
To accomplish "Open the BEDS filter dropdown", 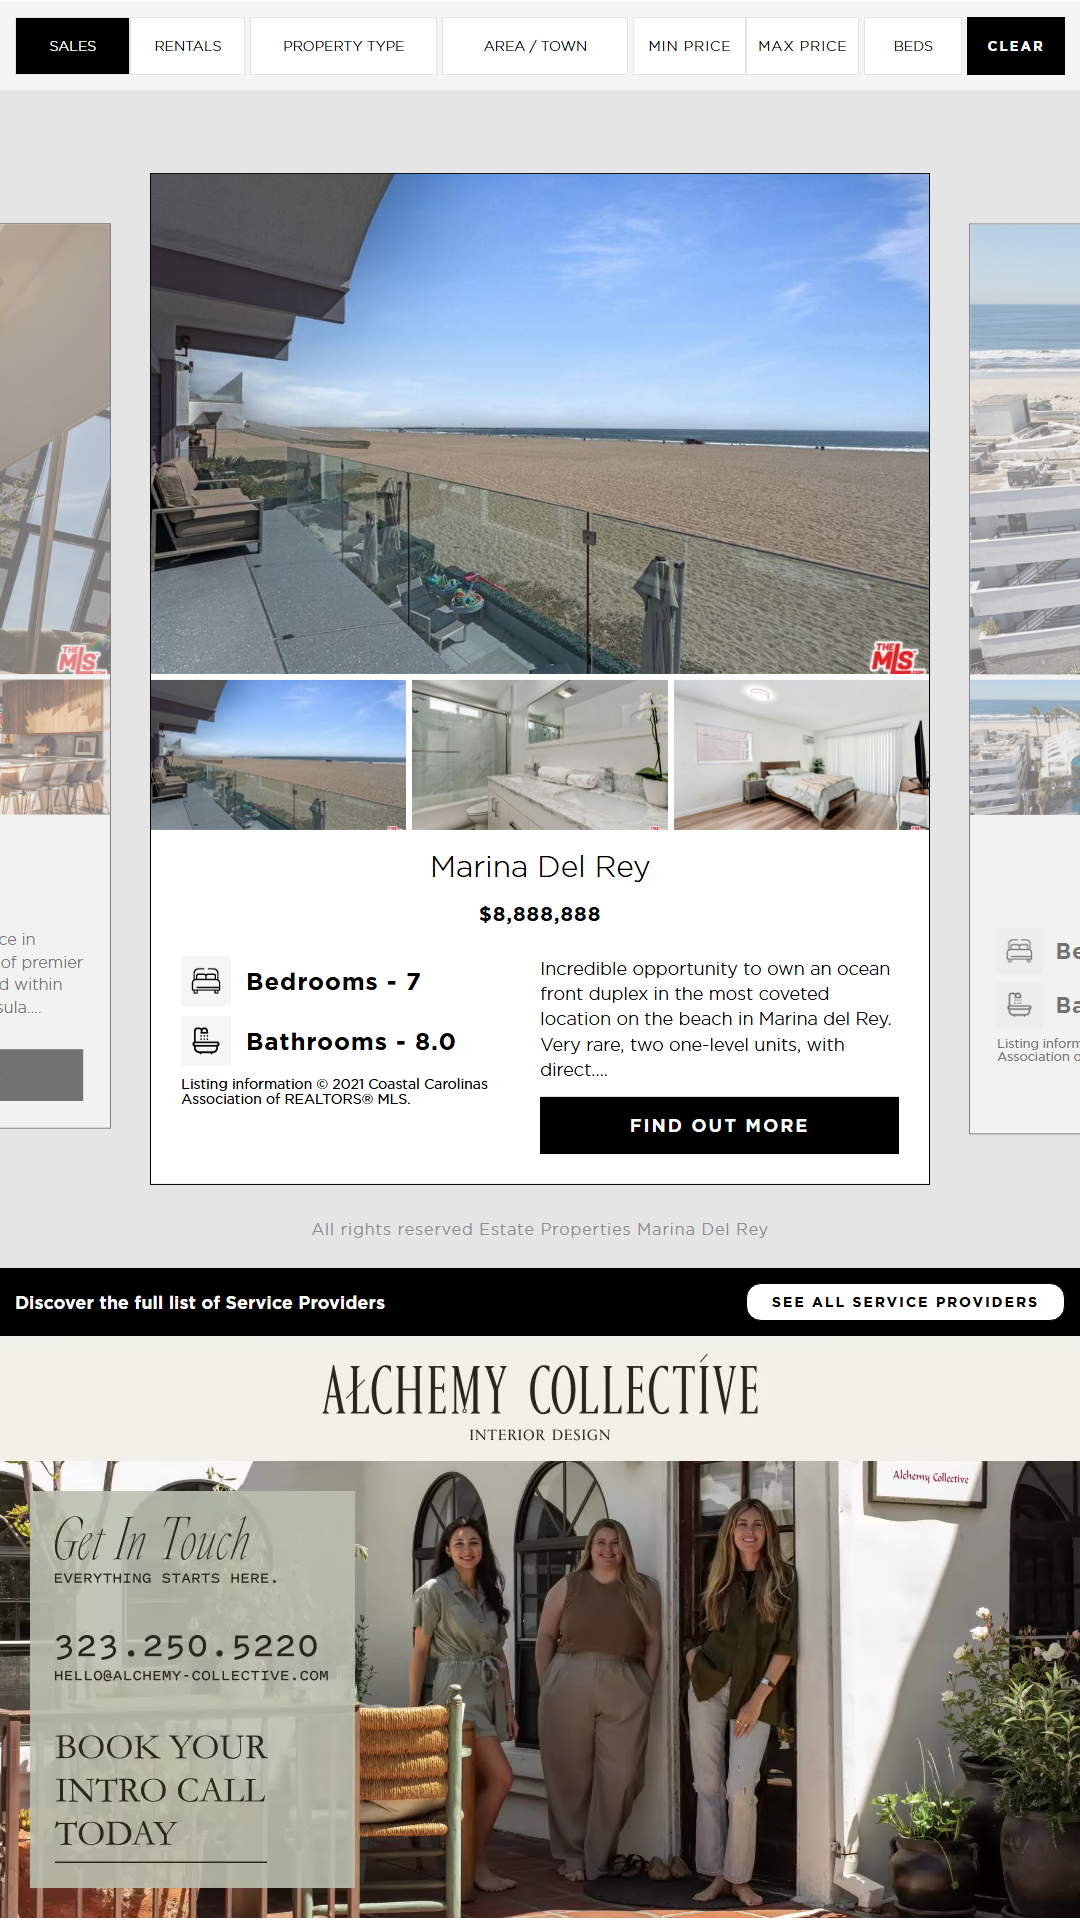I will pyautogui.click(x=913, y=46).
